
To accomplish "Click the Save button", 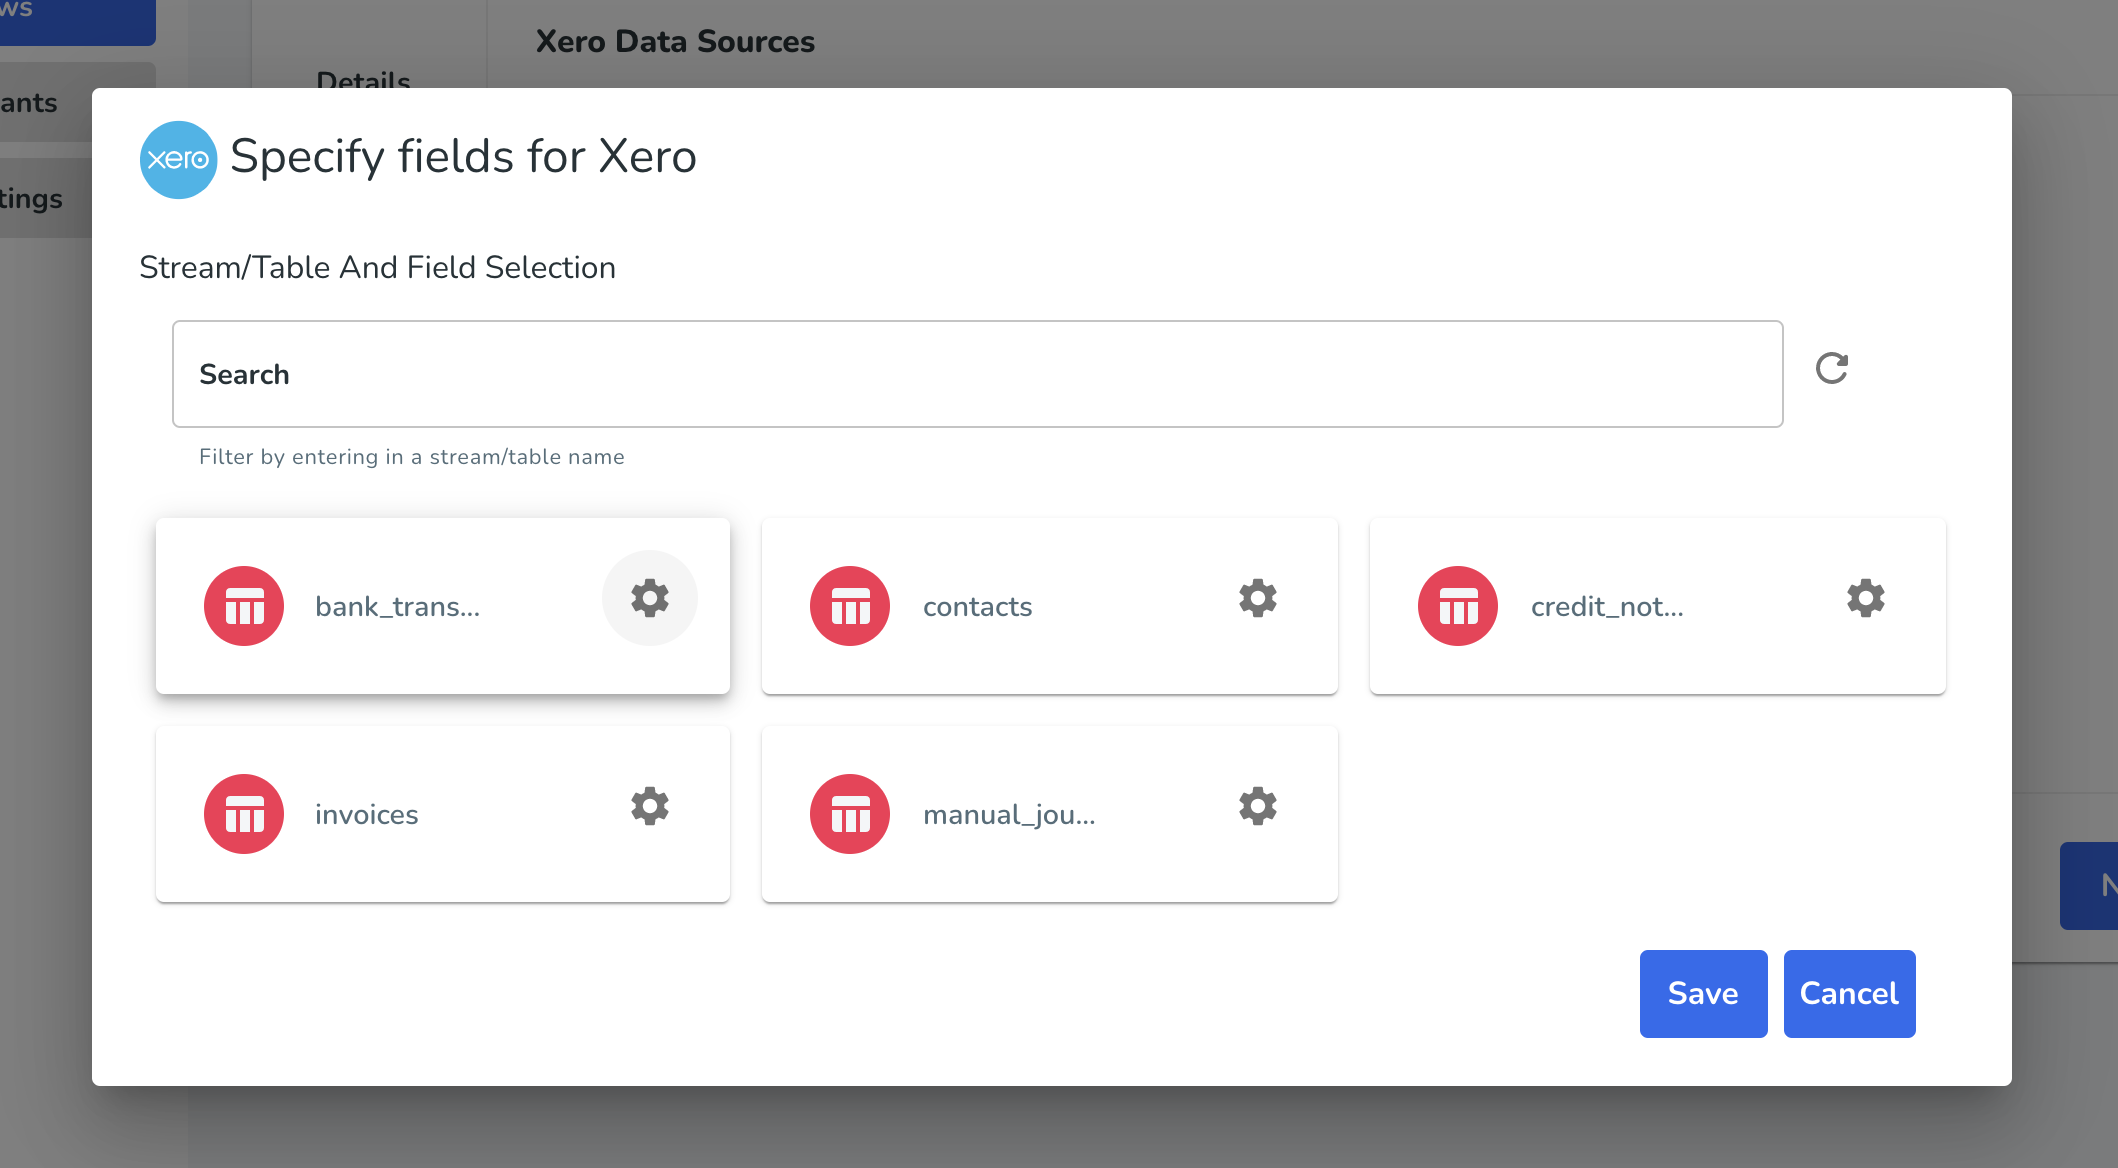I will click(x=1704, y=994).
